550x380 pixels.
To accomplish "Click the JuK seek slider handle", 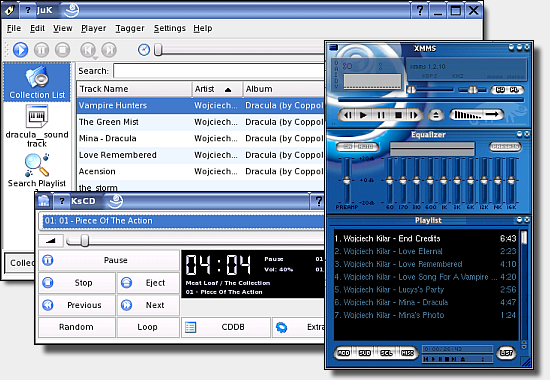I will tap(158, 50).
